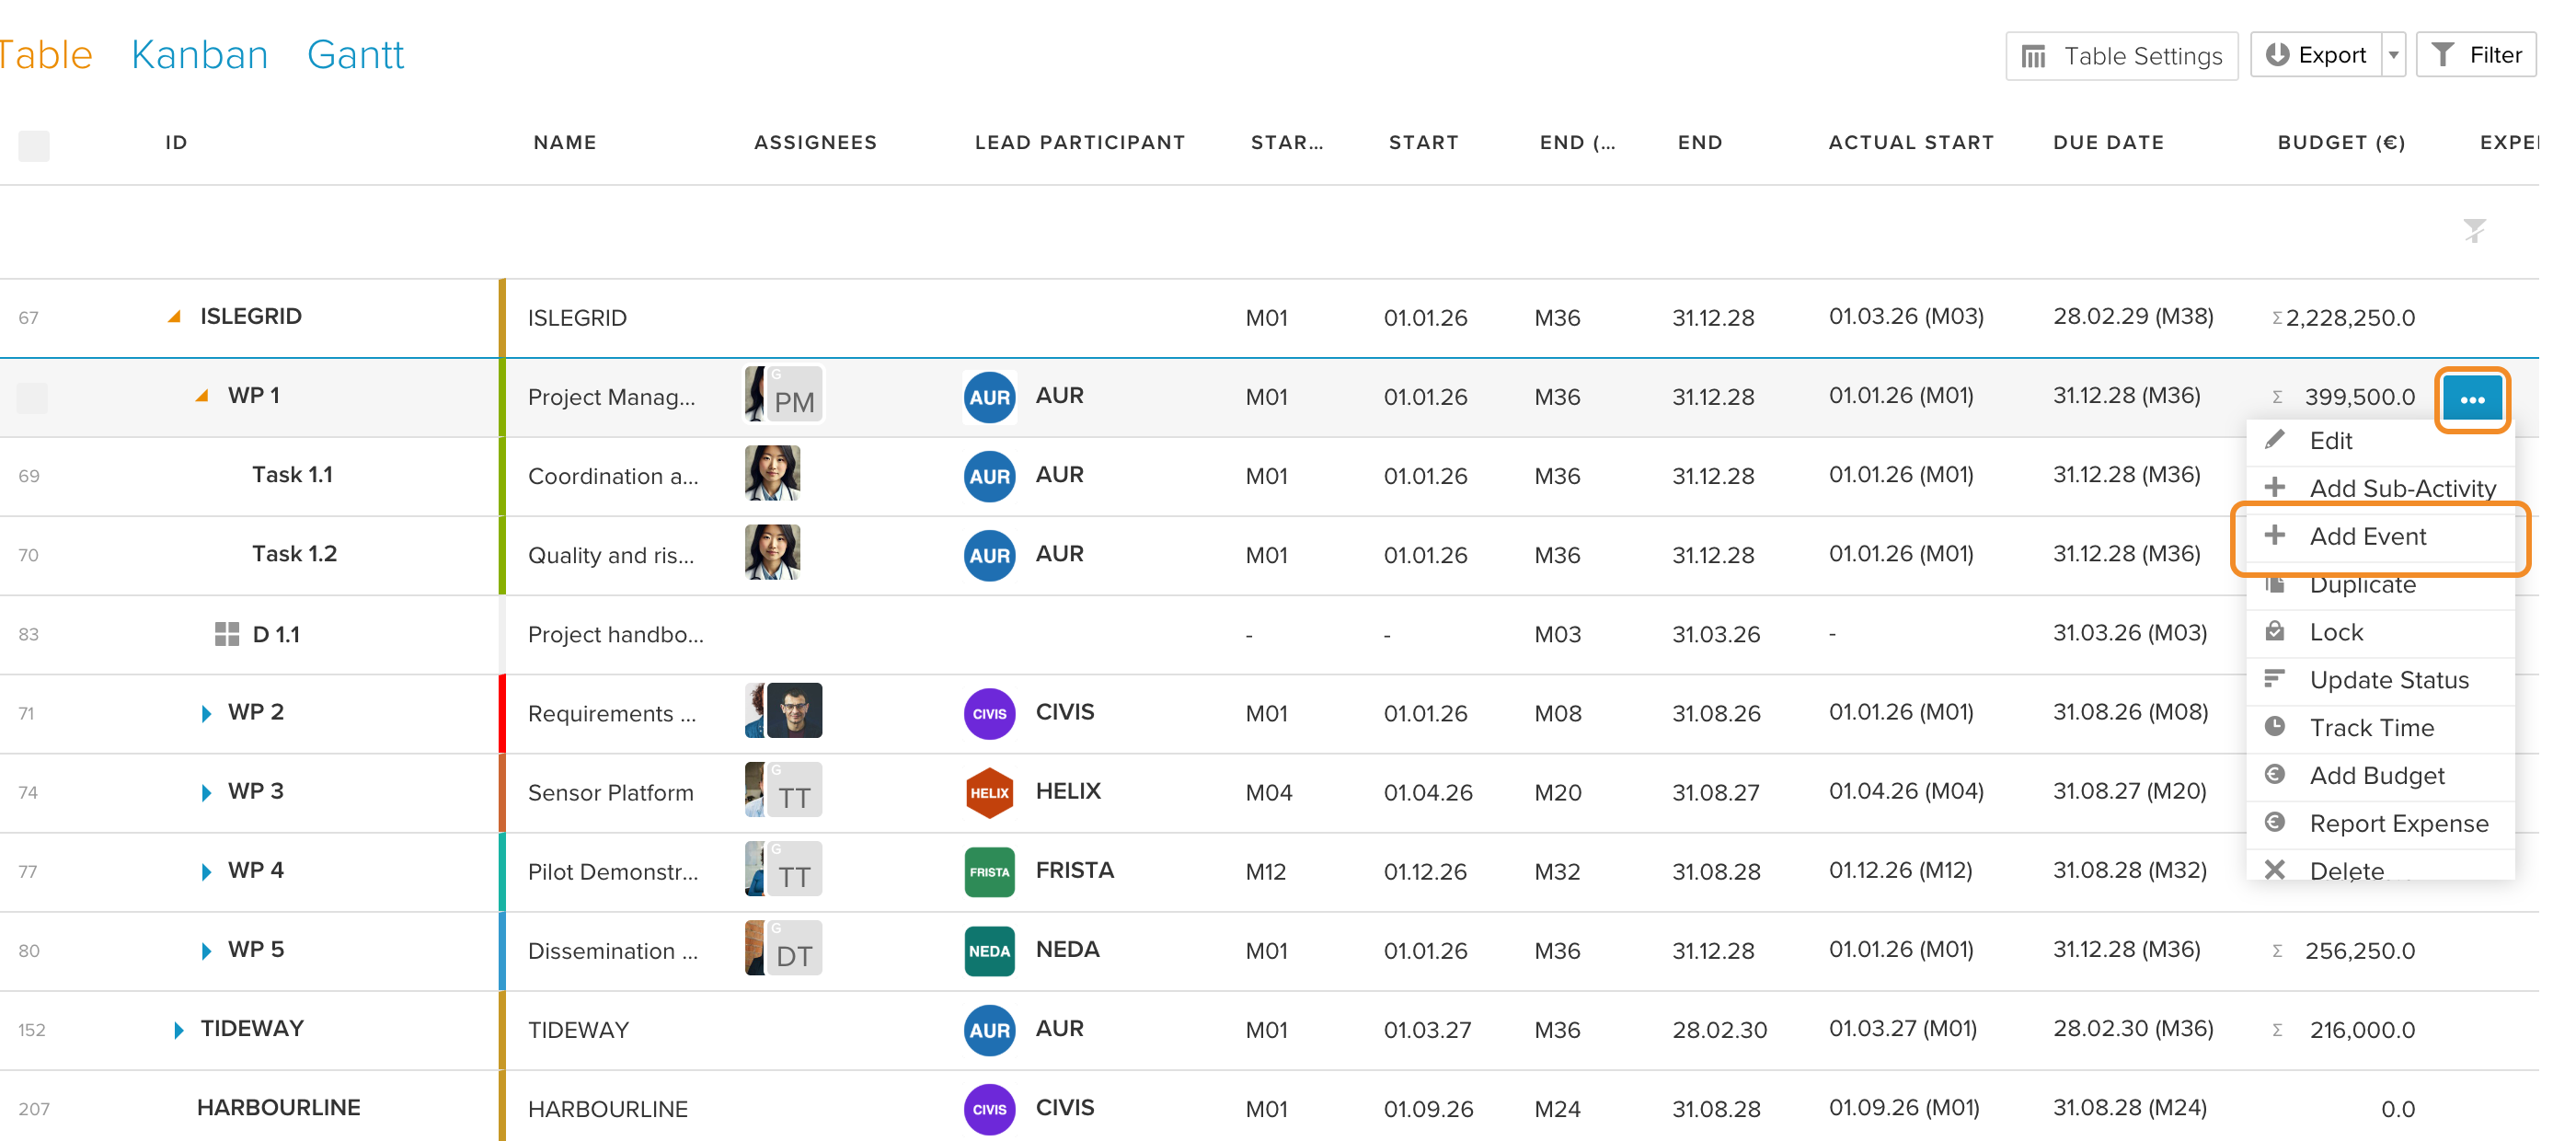Toggle the select-all checkbox in header
Image resolution: width=2576 pixels, height=1141 pixels.
[x=33, y=146]
